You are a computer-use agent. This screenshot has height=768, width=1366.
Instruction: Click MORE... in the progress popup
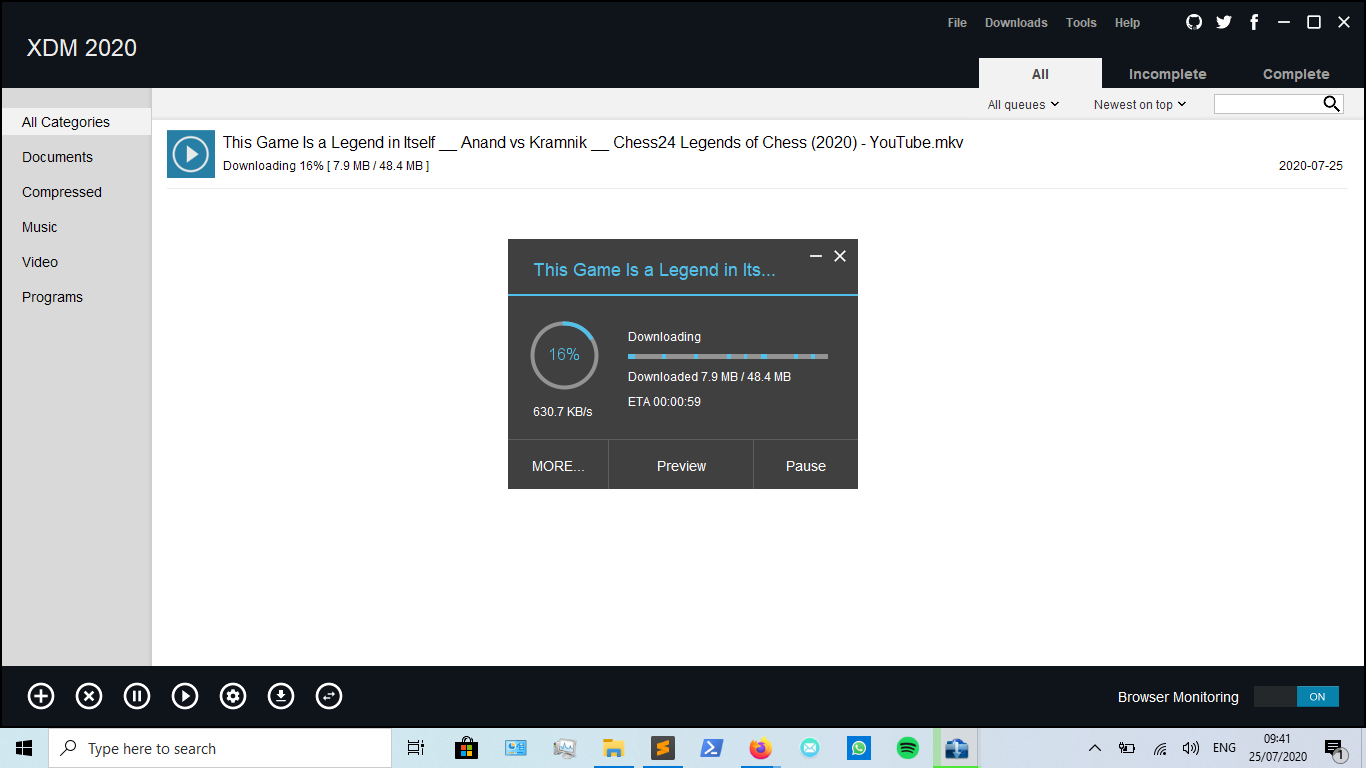[x=557, y=465]
